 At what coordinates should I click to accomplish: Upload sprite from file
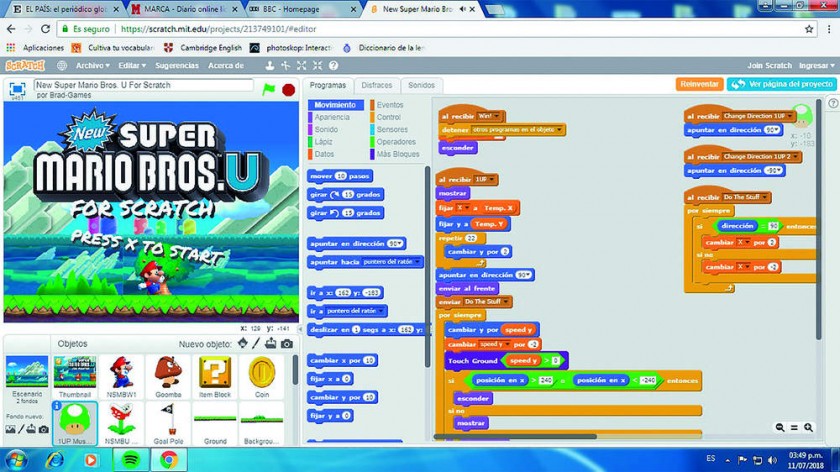pyautogui.click(x=271, y=343)
